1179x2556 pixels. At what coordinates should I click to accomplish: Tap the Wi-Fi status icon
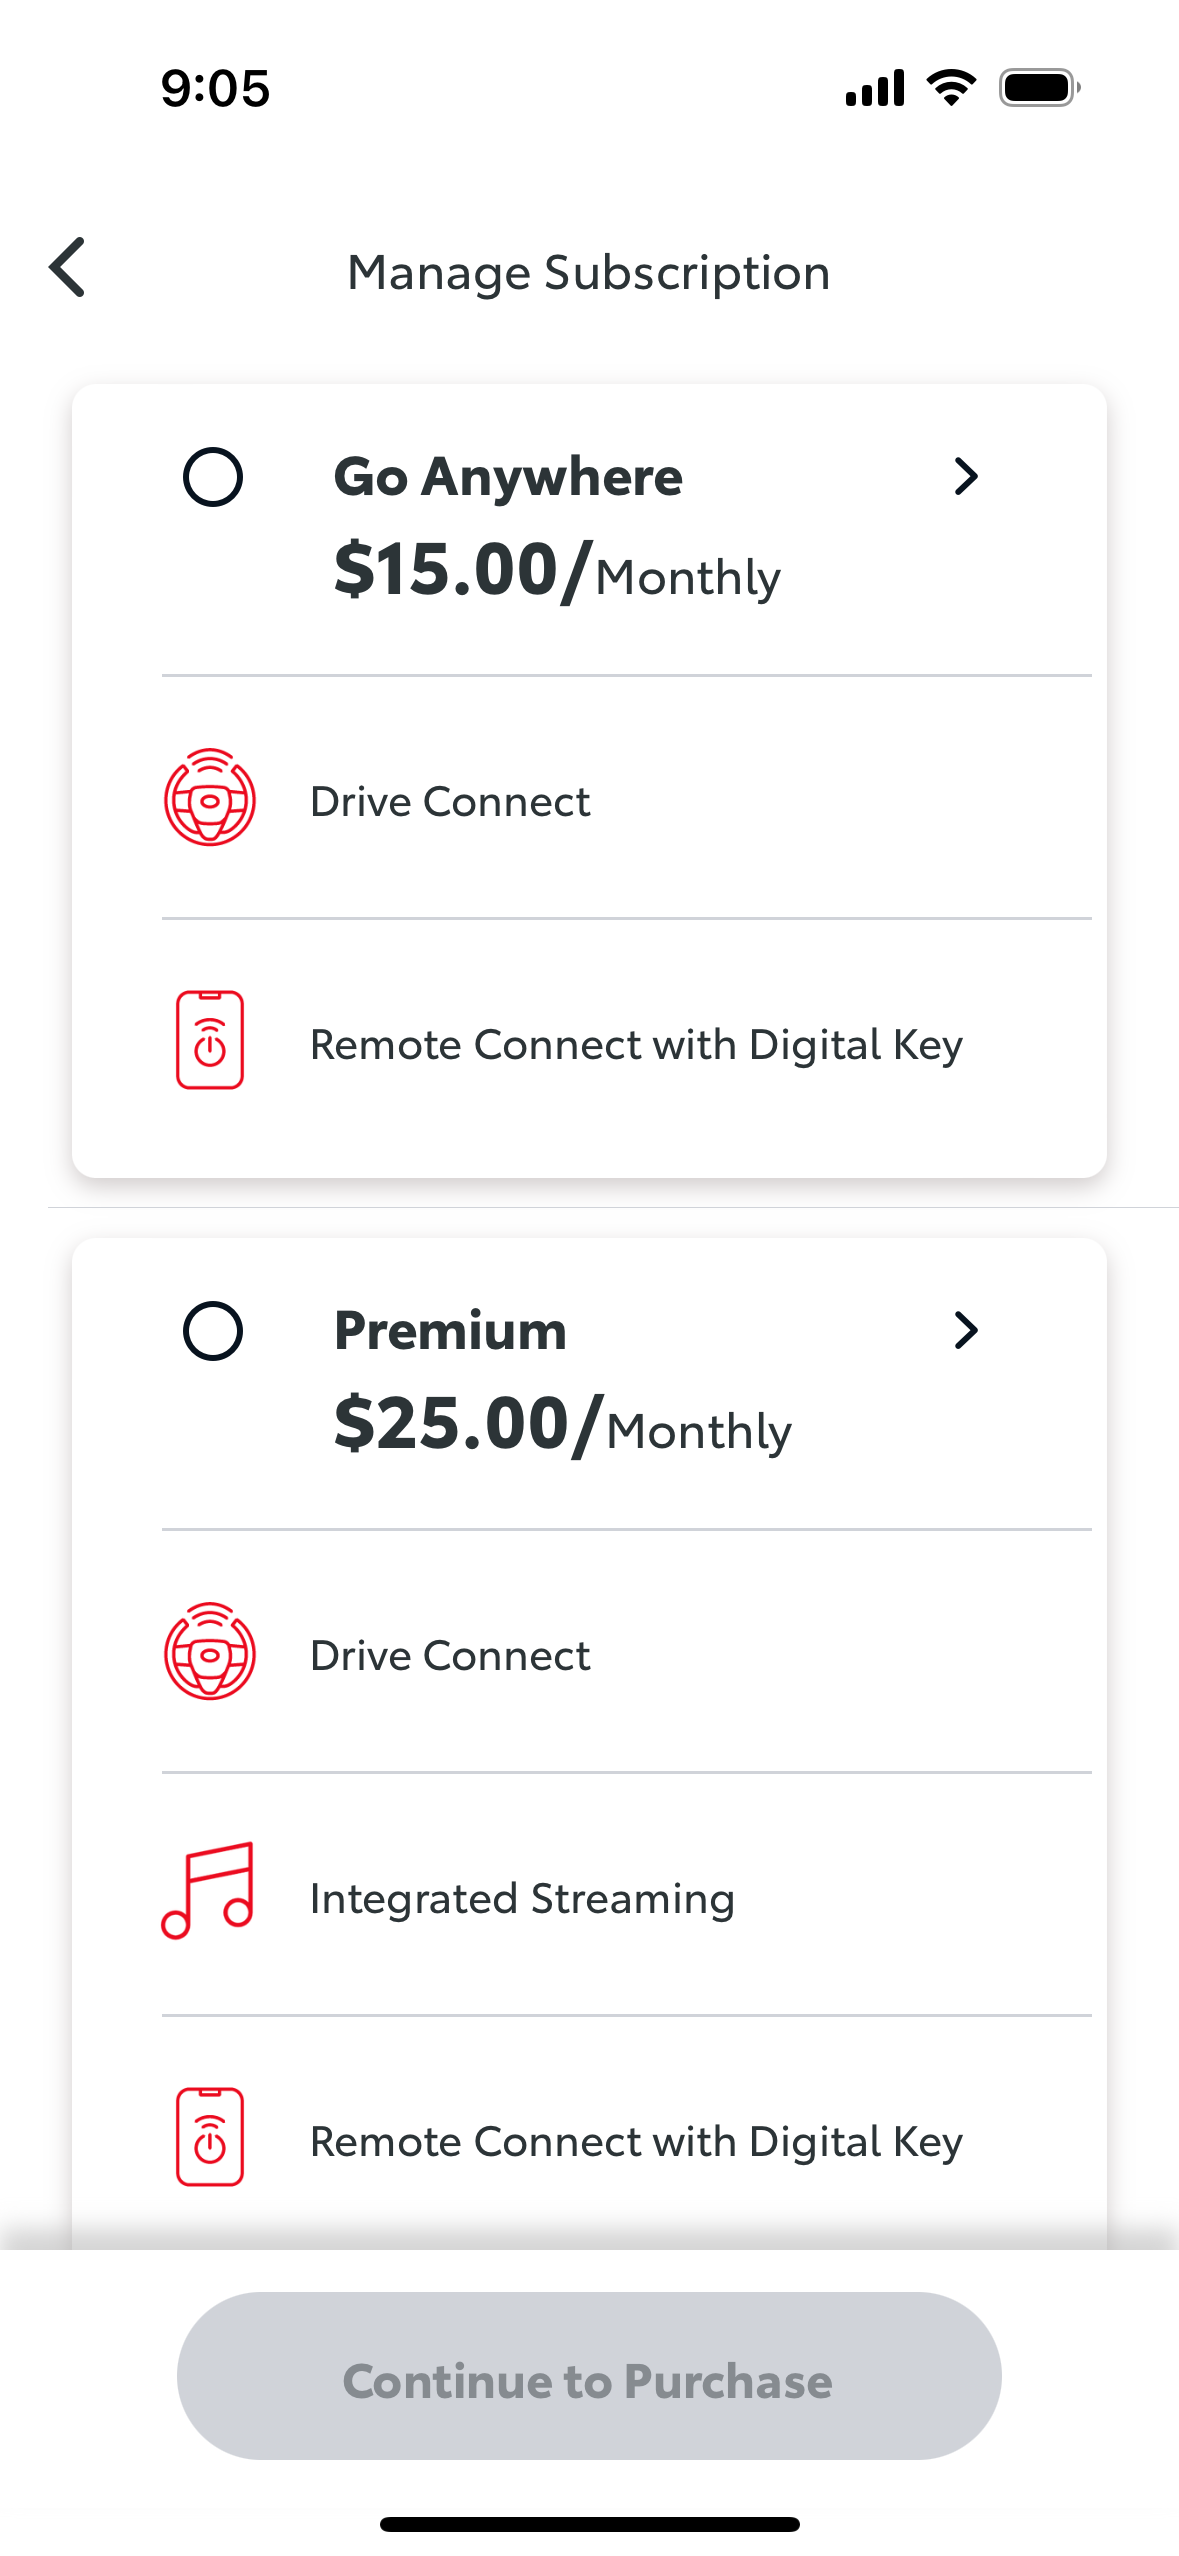[951, 88]
